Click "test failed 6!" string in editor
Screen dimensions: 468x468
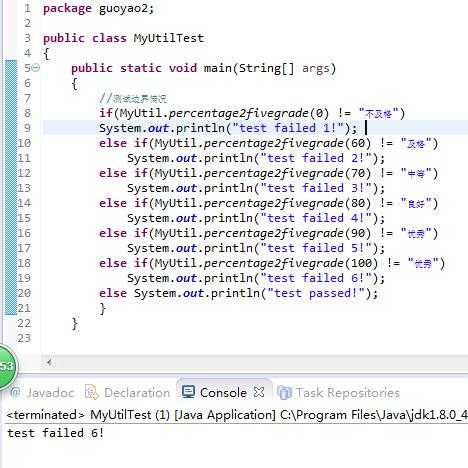click(316, 278)
